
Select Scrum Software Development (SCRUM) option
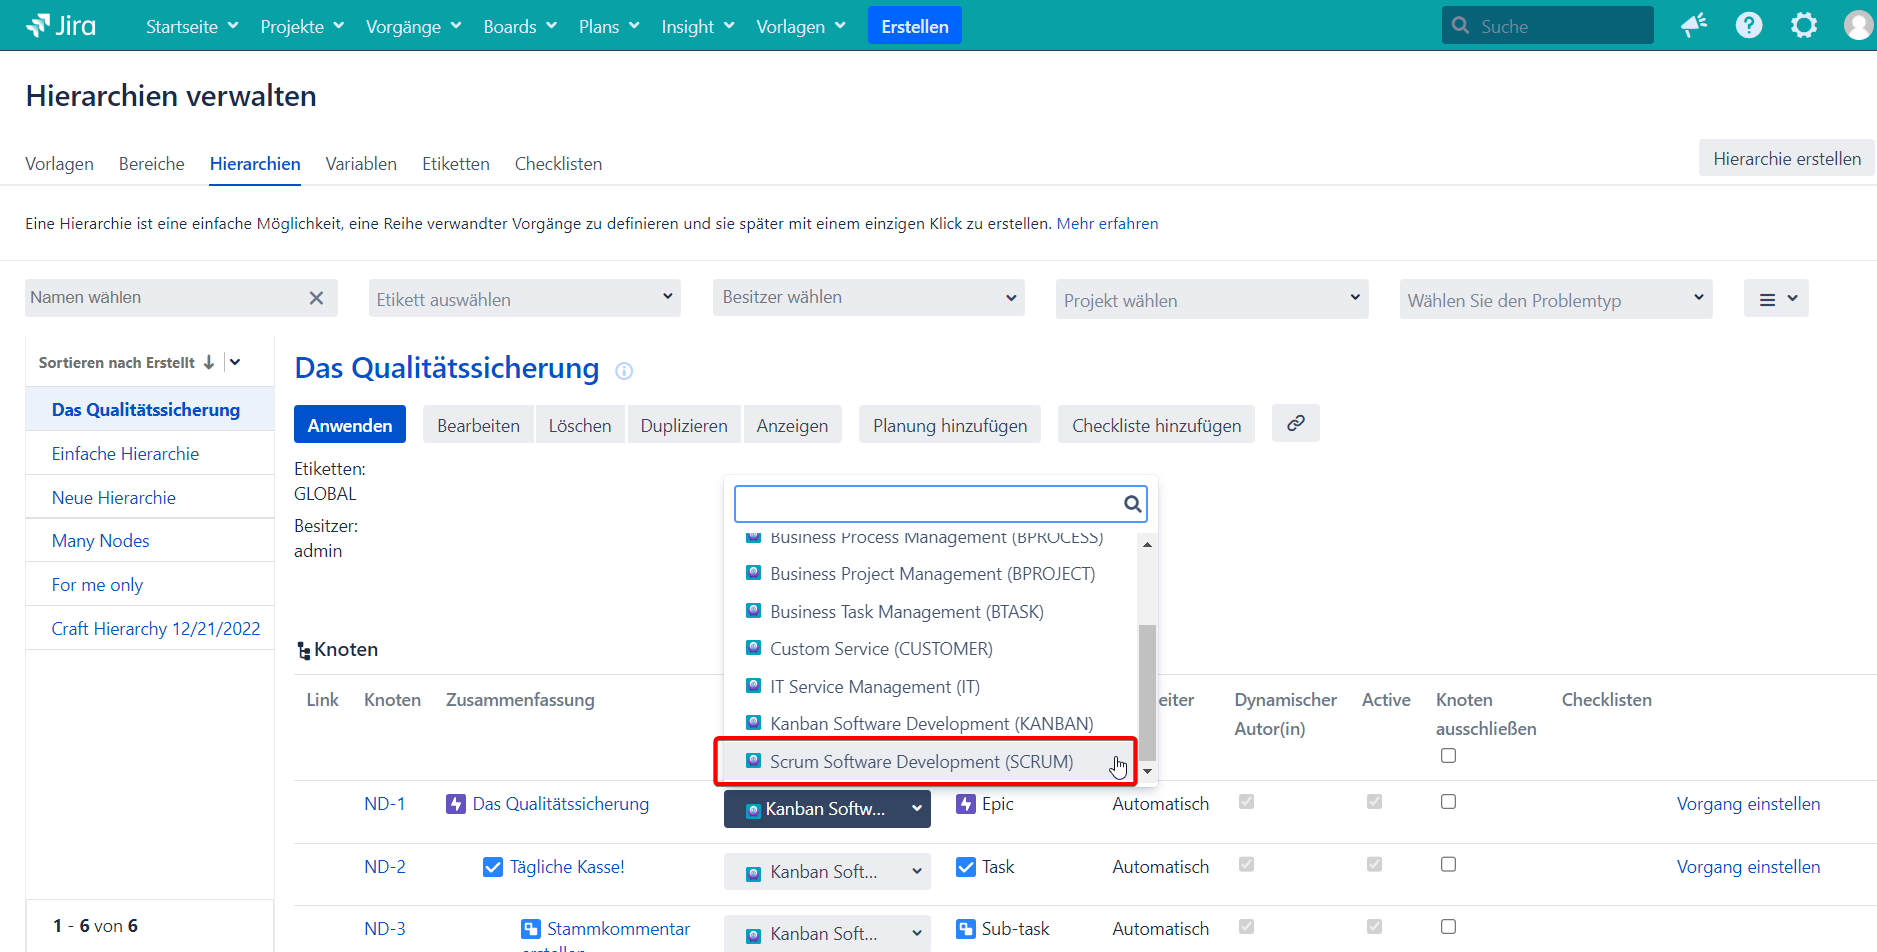(x=921, y=762)
